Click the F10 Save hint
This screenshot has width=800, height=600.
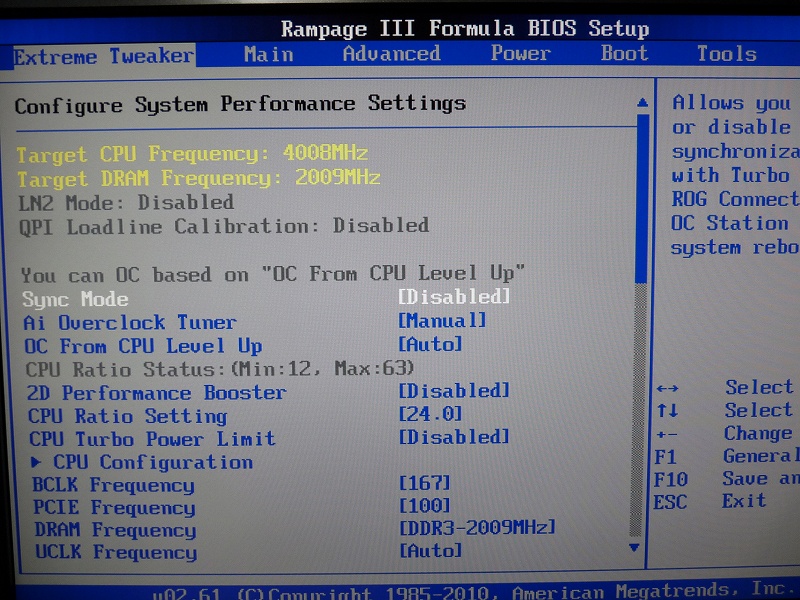pos(727,479)
